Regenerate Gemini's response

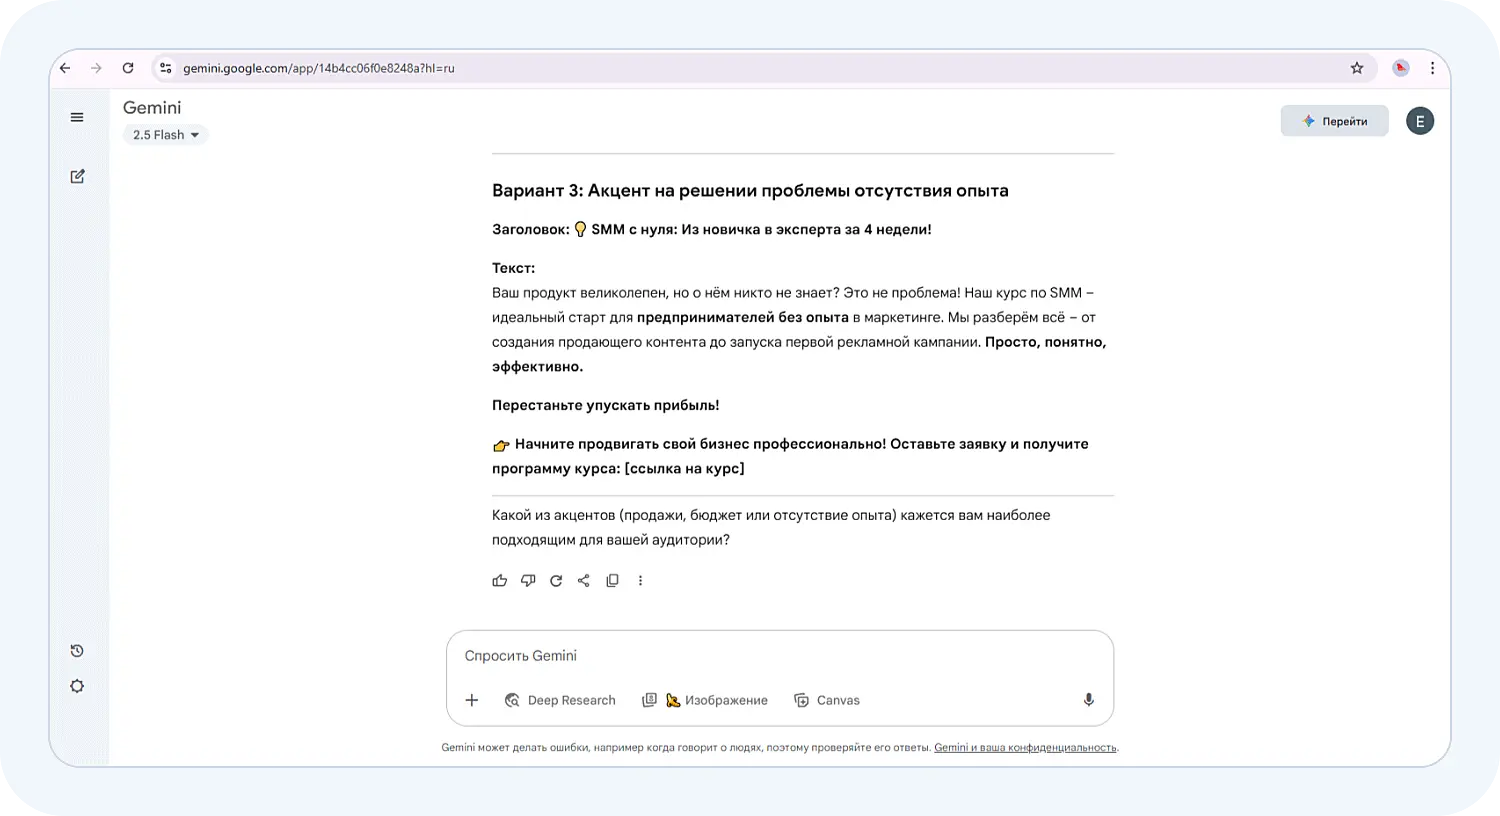(556, 580)
